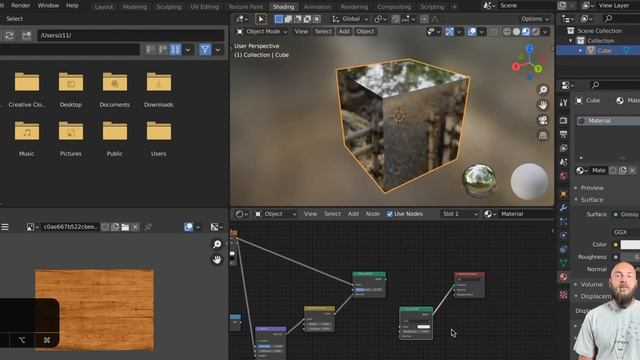
Task: Open the Creative Cloud folder
Action: (x=27, y=90)
